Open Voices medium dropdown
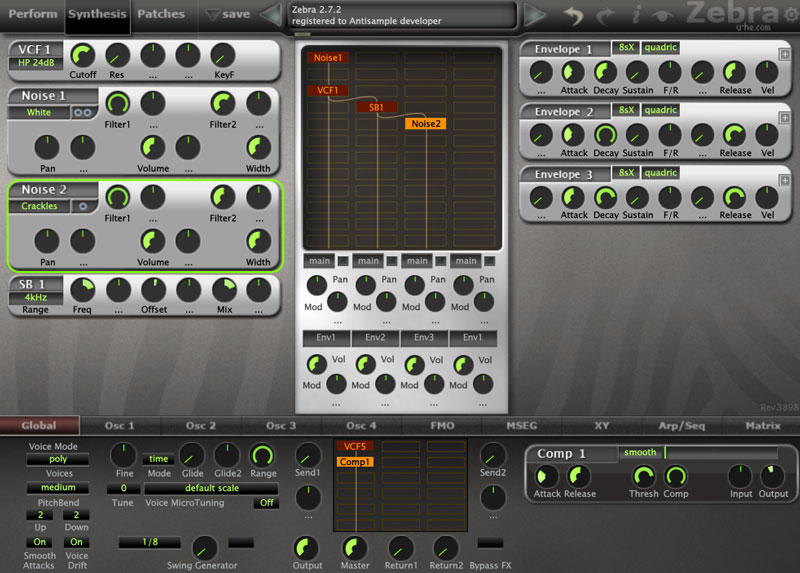This screenshot has height=573, width=800. coord(58,488)
